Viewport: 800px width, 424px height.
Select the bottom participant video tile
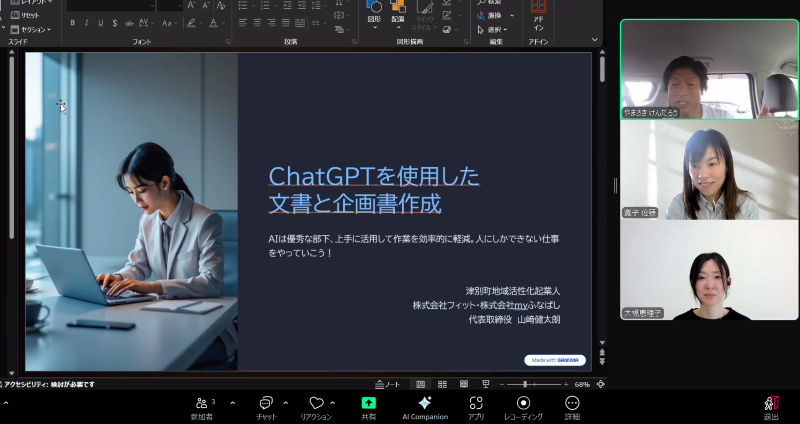click(x=709, y=270)
